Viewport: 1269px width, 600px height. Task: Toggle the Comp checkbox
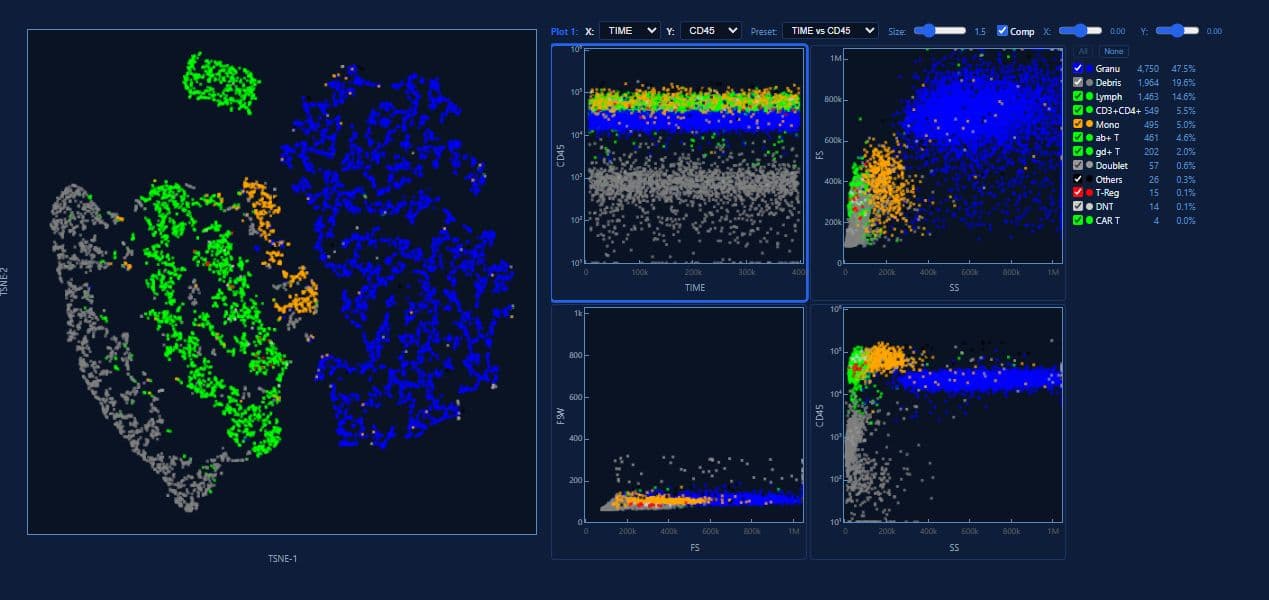pos(1003,30)
